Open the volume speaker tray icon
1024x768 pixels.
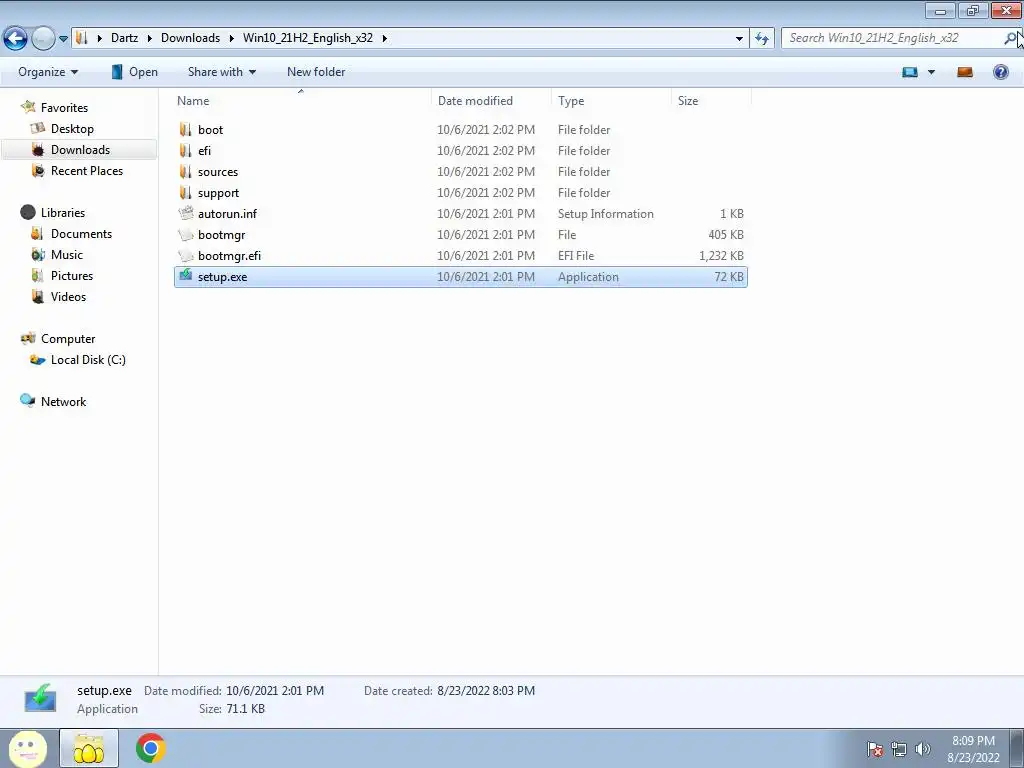pyautogui.click(x=922, y=749)
